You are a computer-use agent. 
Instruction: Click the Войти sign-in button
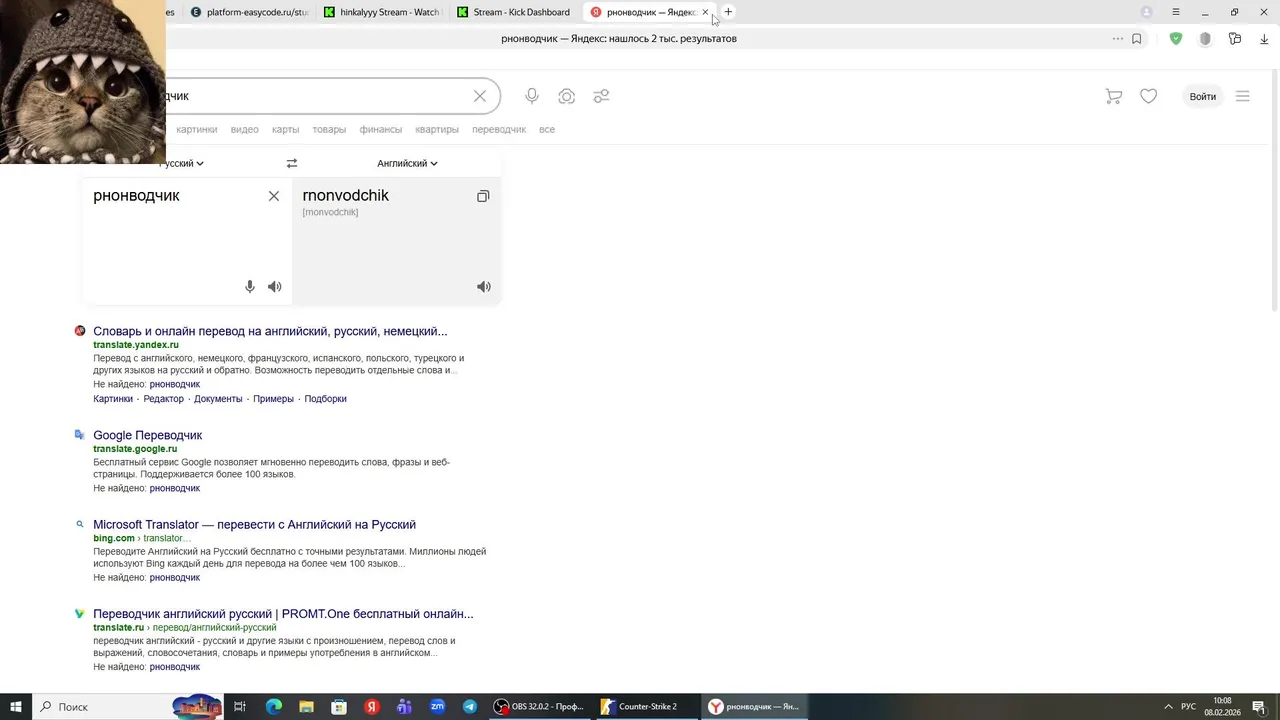tap(1203, 96)
